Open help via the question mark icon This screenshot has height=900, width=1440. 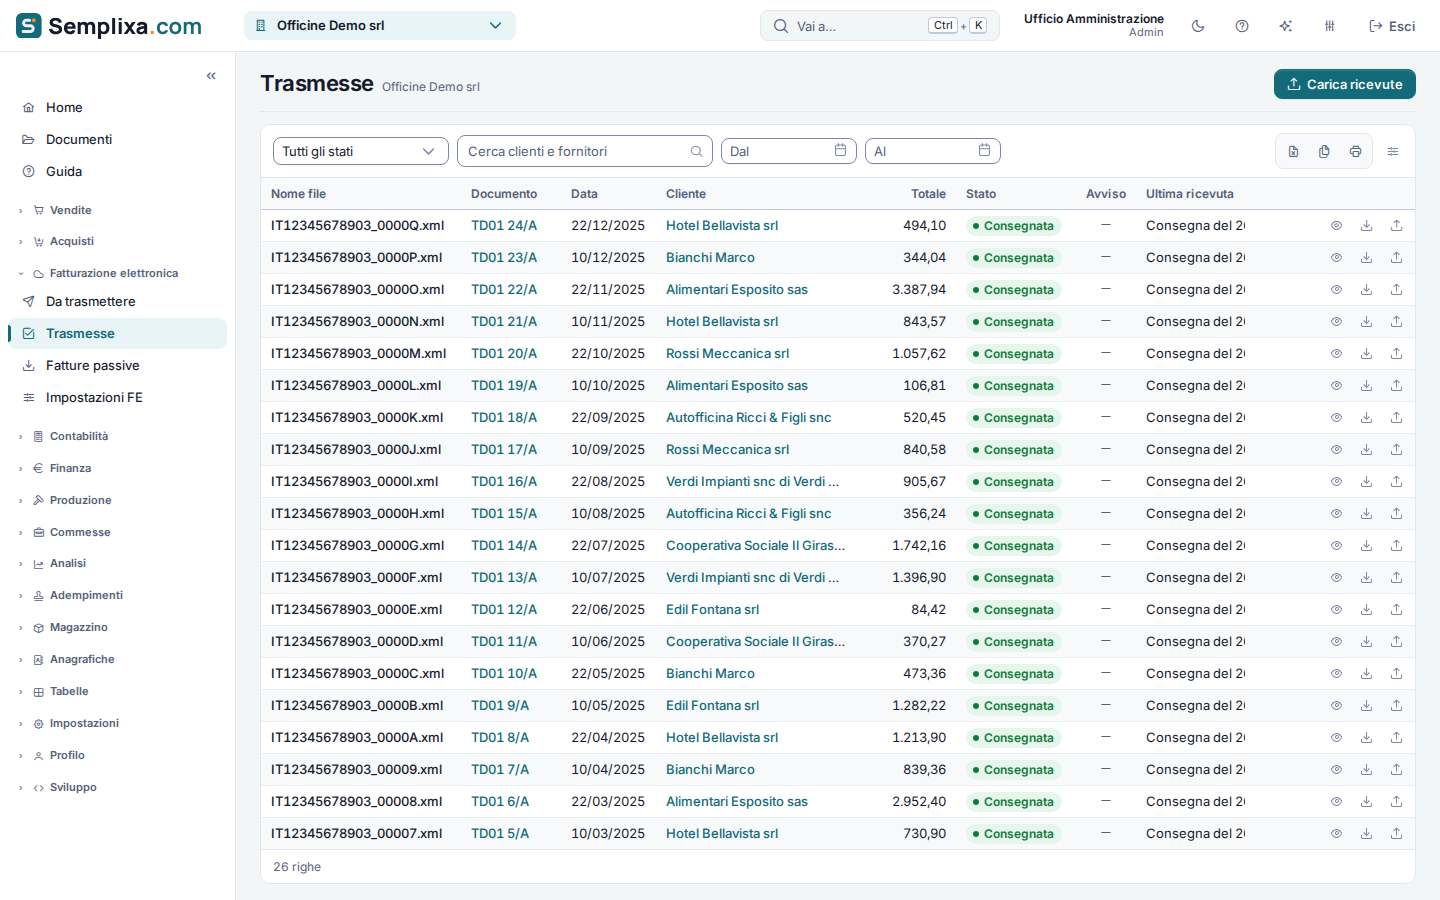[x=1242, y=26]
